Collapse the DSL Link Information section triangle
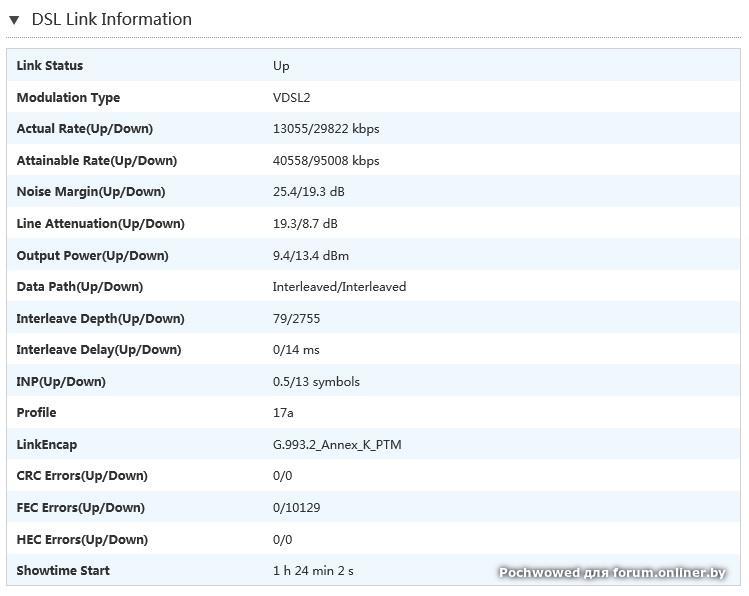749x596 pixels. click(x=14, y=20)
